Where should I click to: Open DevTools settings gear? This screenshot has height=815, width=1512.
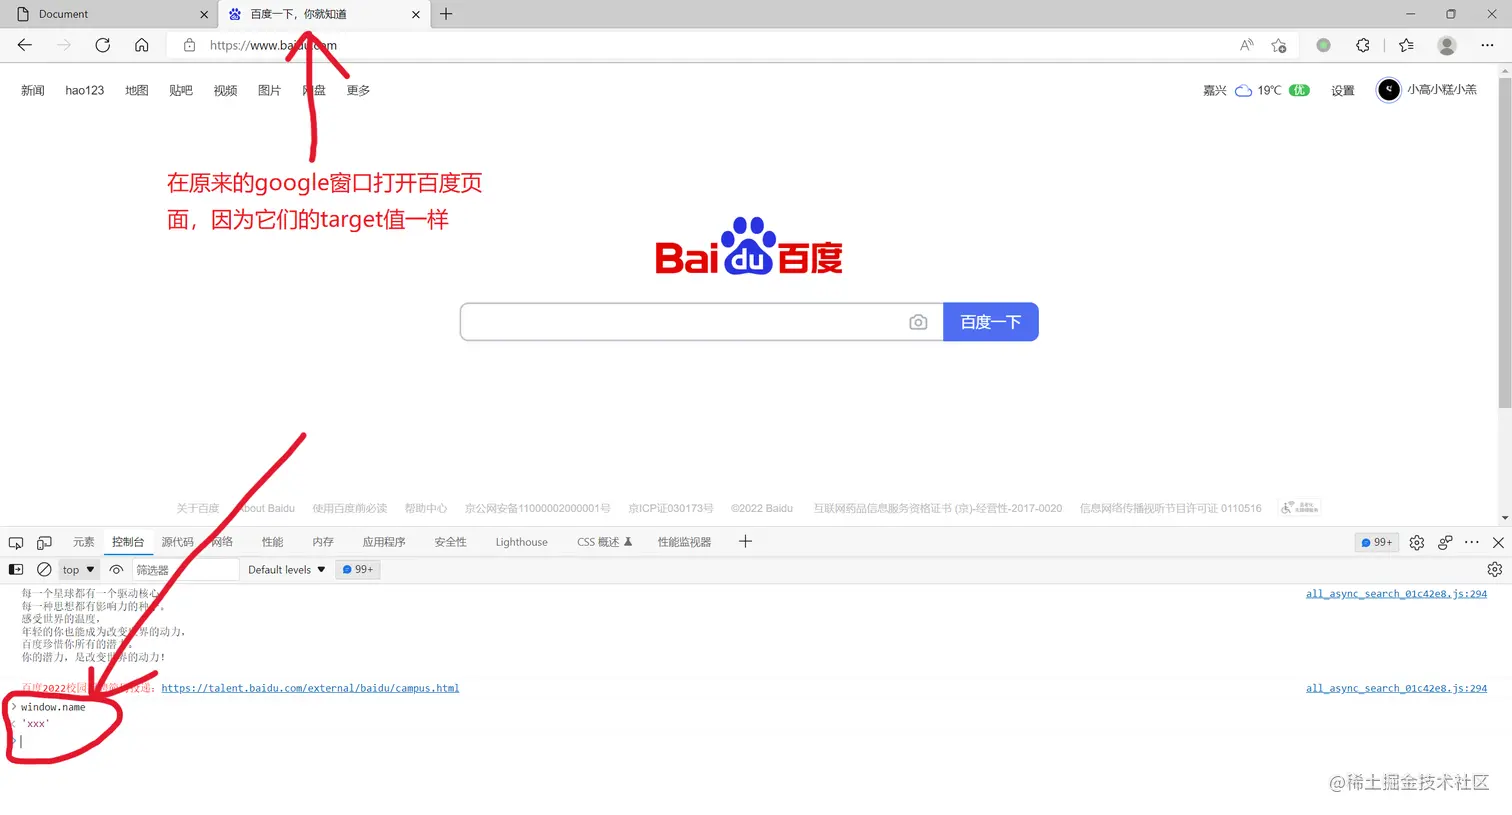coord(1416,542)
